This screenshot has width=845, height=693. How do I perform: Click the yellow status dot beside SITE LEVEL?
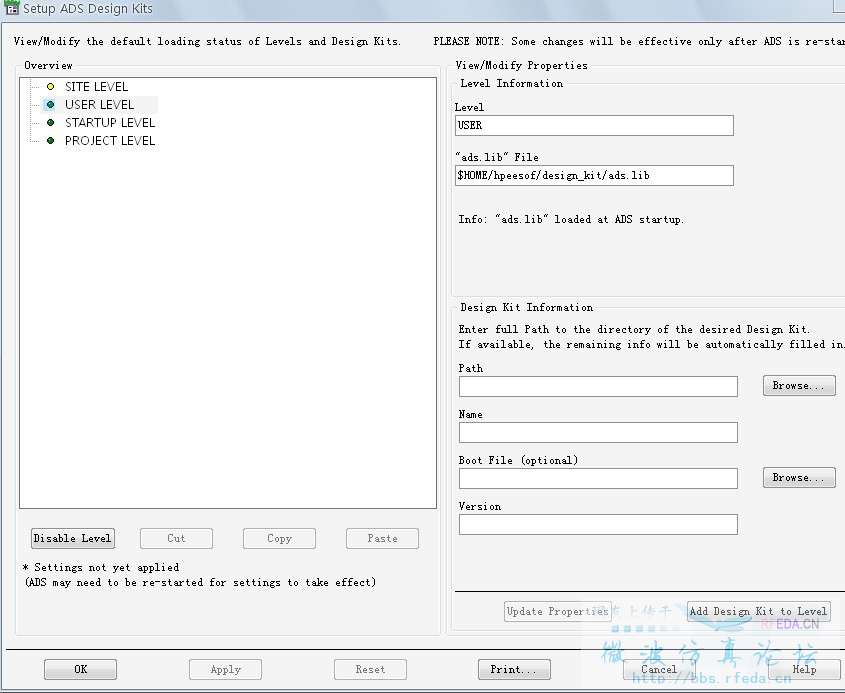(51, 87)
